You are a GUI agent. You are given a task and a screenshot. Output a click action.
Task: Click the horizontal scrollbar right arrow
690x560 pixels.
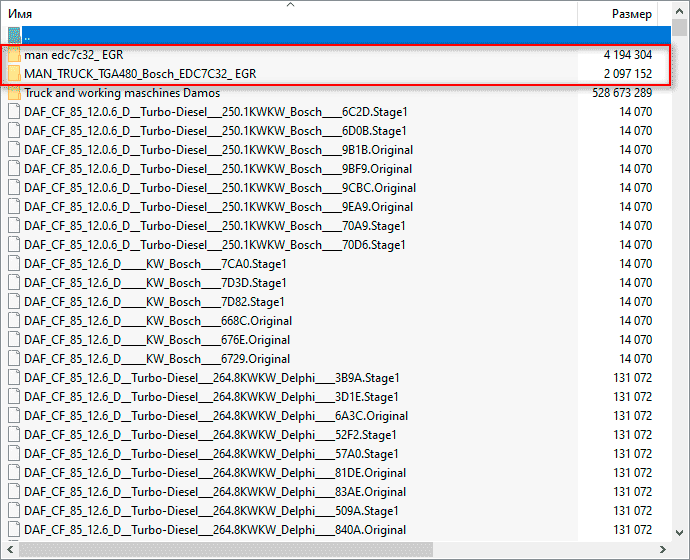[663, 549]
